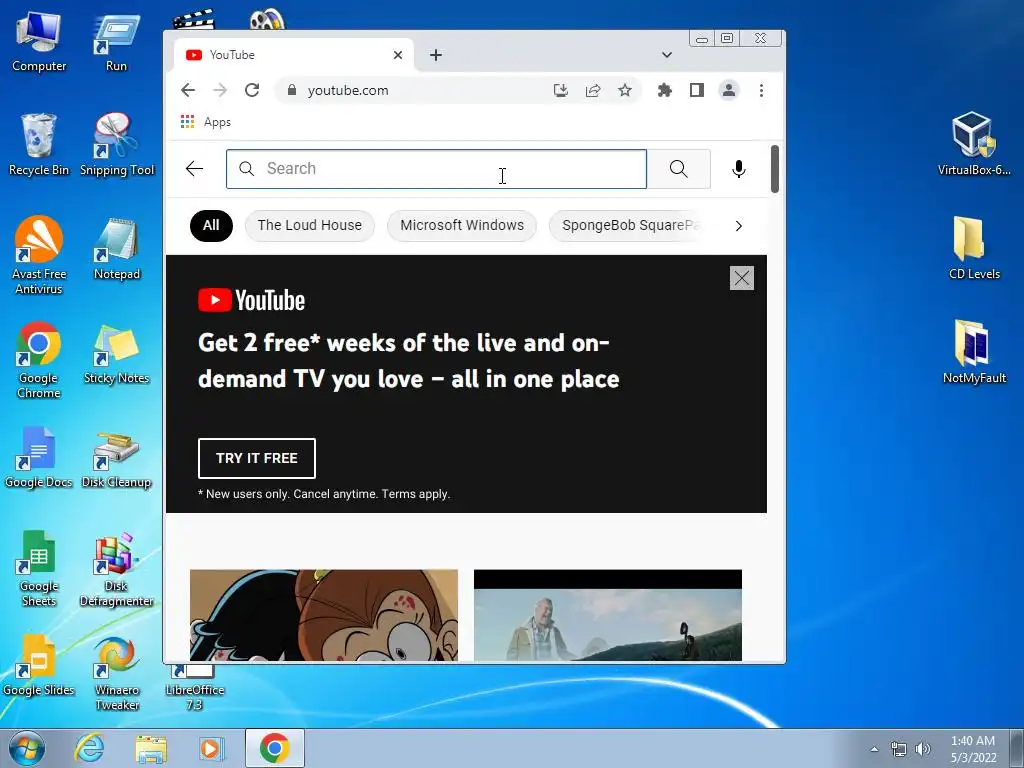Click Chrome taskbar button
This screenshot has height=768, width=1024.
coord(275,748)
